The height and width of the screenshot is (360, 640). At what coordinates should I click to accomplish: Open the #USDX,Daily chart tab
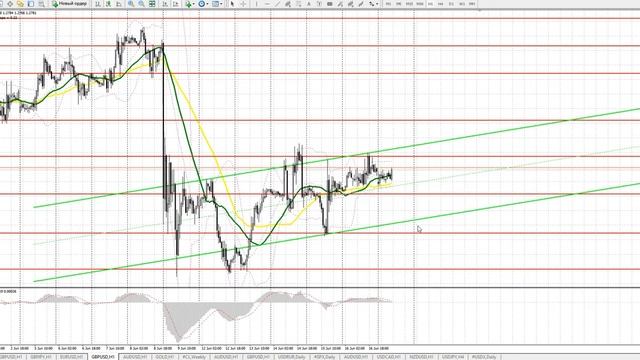[484, 357]
